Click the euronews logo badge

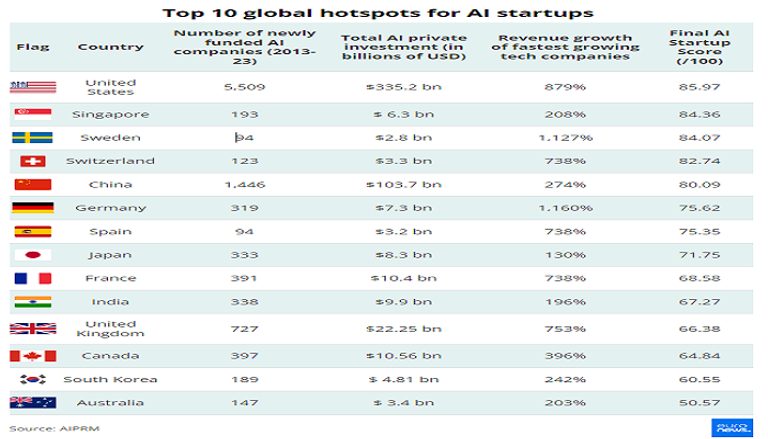tap(733, 426)
